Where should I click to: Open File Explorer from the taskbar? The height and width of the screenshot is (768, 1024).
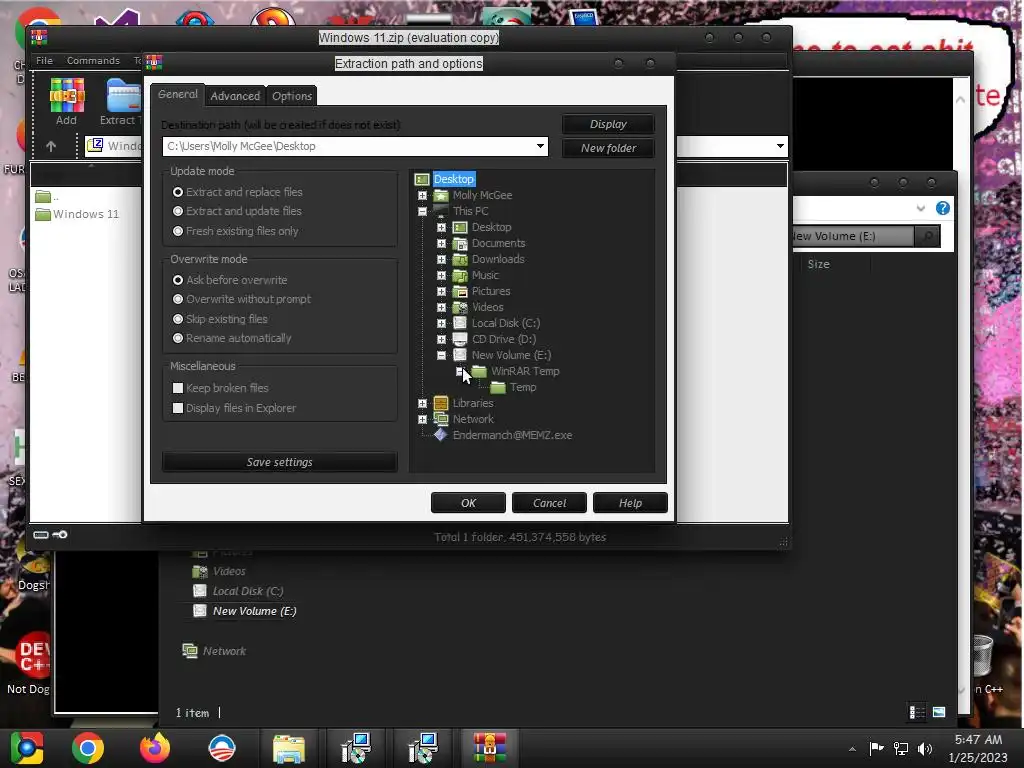[x=289, y=748]
